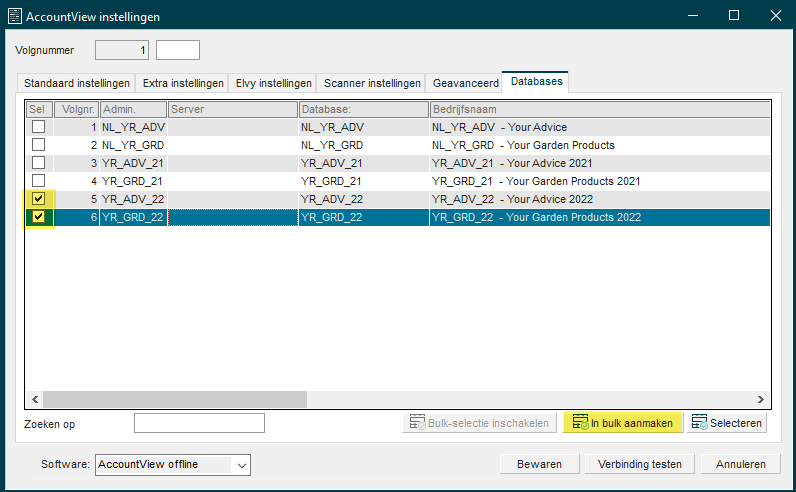Close the AccountView instellingen dialog
Image resolution: width=796 pixels, height=492 pixels.
point(776,15)
